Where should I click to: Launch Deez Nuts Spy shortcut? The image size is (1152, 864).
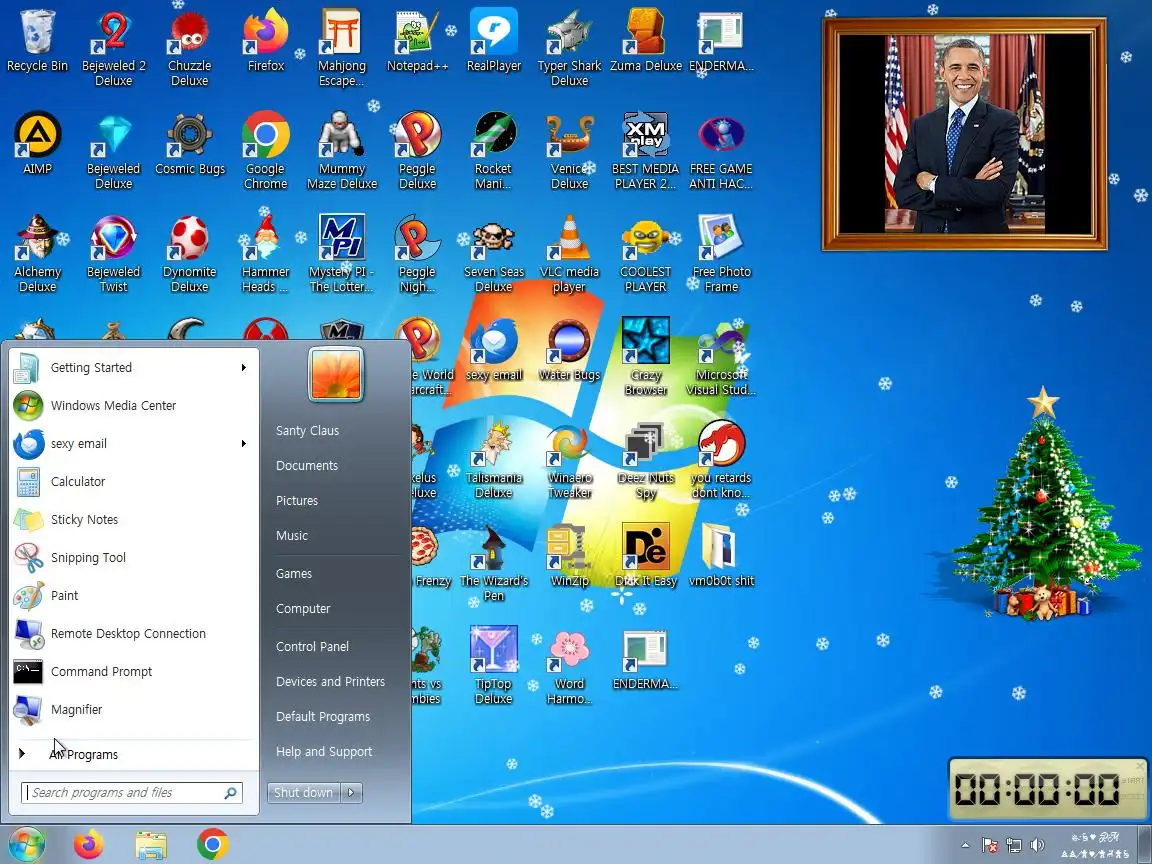click(645, 459)
